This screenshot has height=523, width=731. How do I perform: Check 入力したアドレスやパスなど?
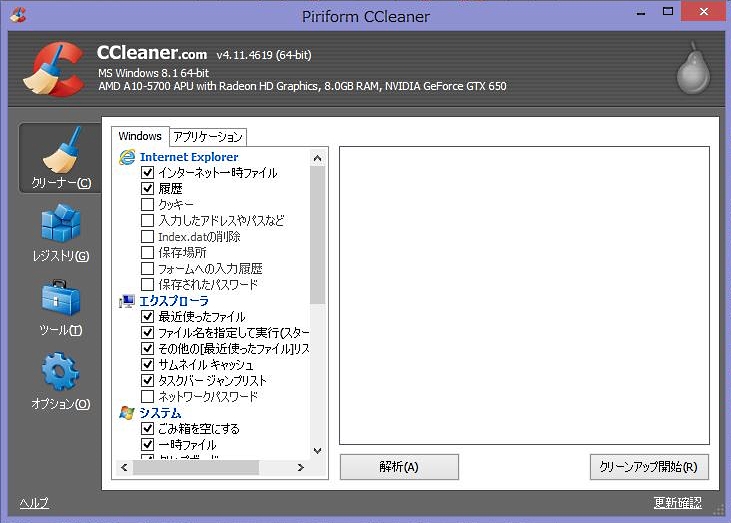(x=147, y=220)
